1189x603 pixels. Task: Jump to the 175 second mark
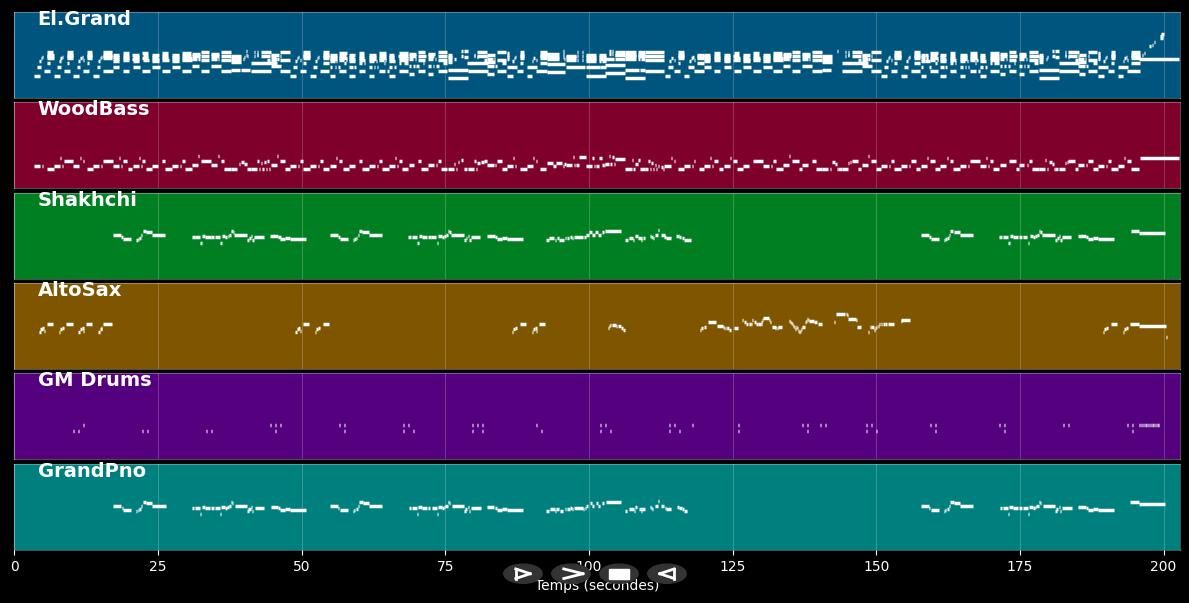click(1020, 566)
